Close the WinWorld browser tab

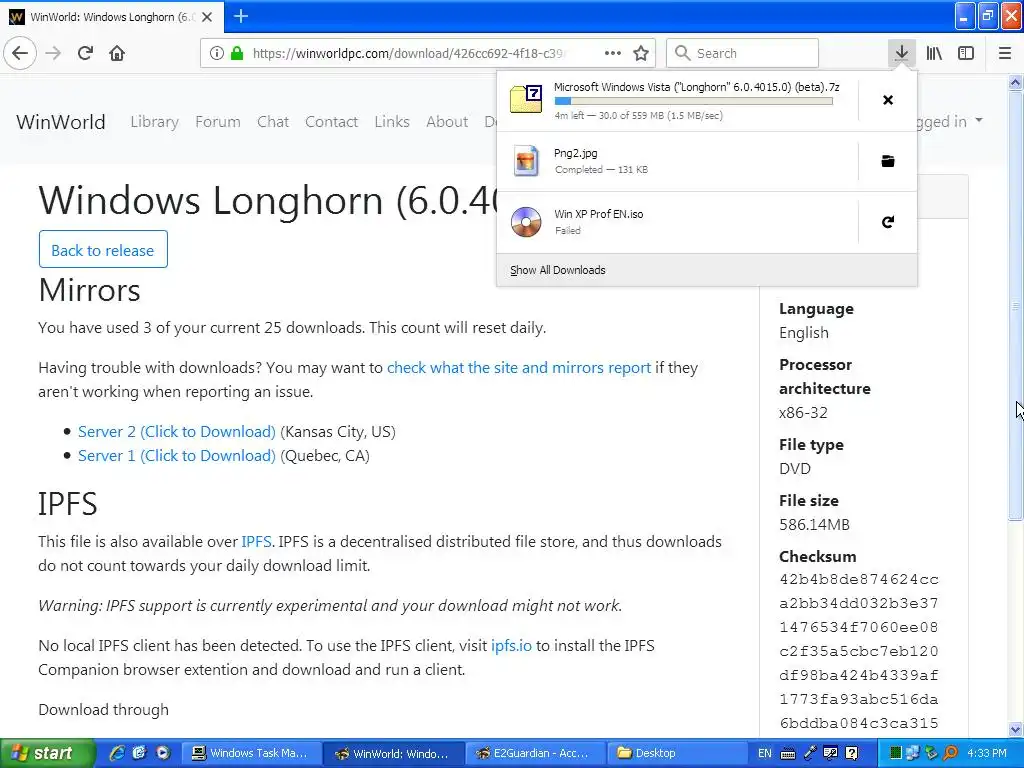coord(207,17)
